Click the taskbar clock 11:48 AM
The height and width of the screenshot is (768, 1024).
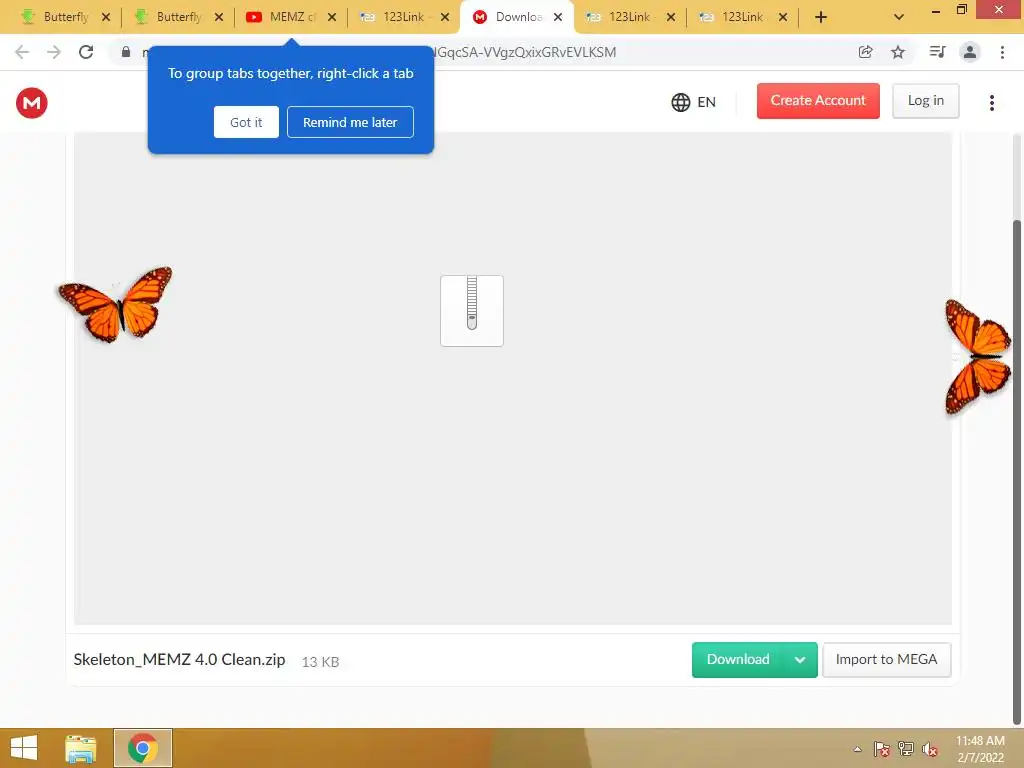pos(980,741)
